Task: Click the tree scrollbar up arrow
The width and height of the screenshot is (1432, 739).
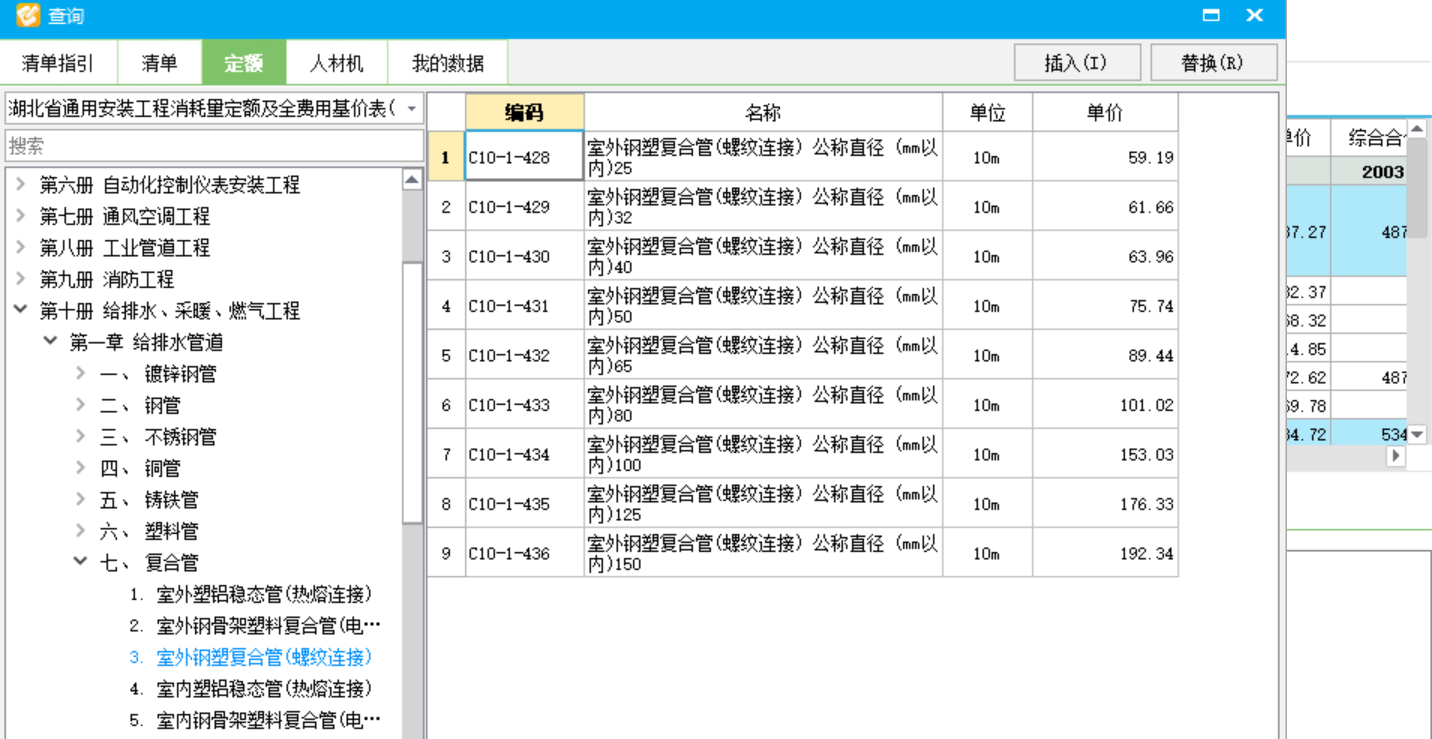Action: click(412, 180)
